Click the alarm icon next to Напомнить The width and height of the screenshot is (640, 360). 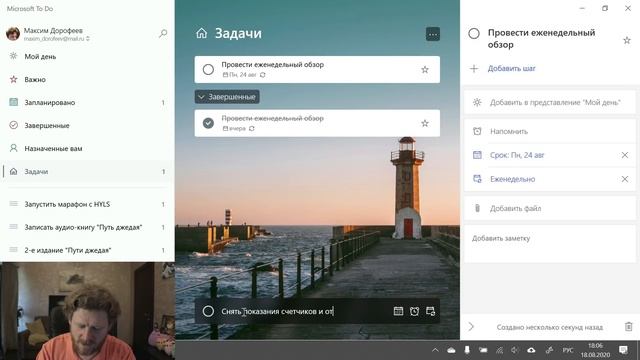477,131
